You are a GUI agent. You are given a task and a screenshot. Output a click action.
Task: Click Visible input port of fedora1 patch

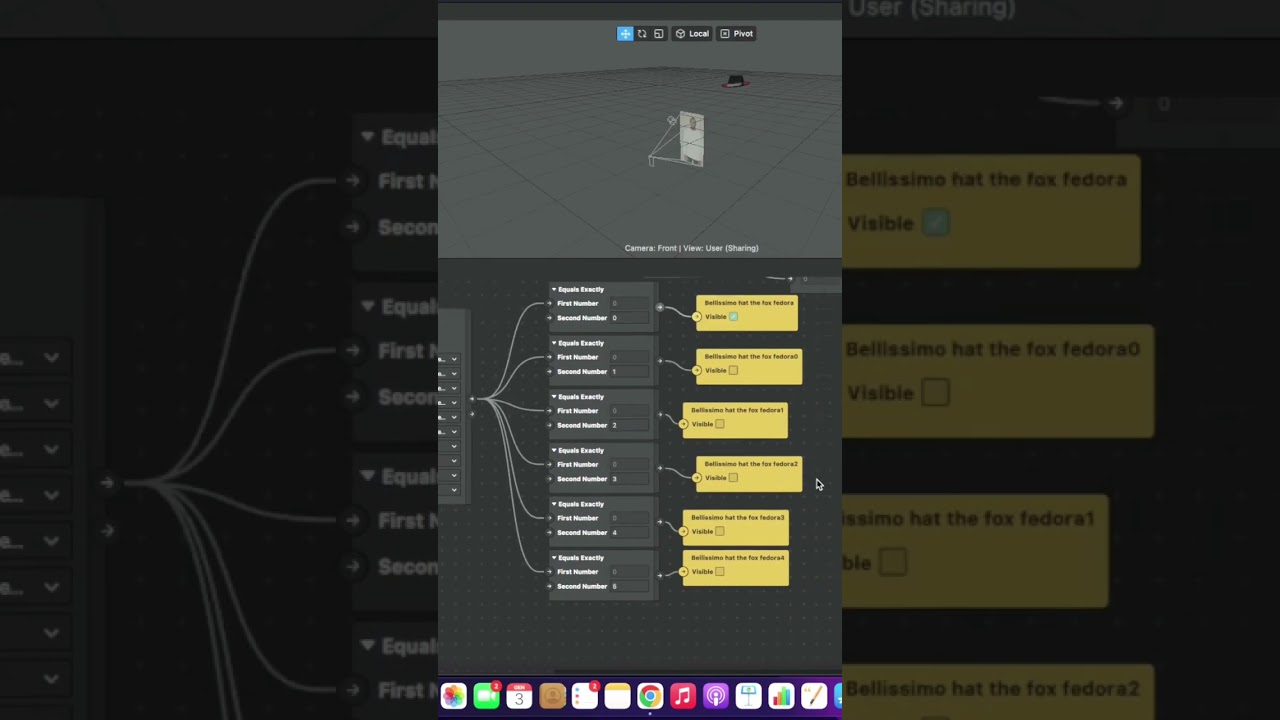(683, 424)
